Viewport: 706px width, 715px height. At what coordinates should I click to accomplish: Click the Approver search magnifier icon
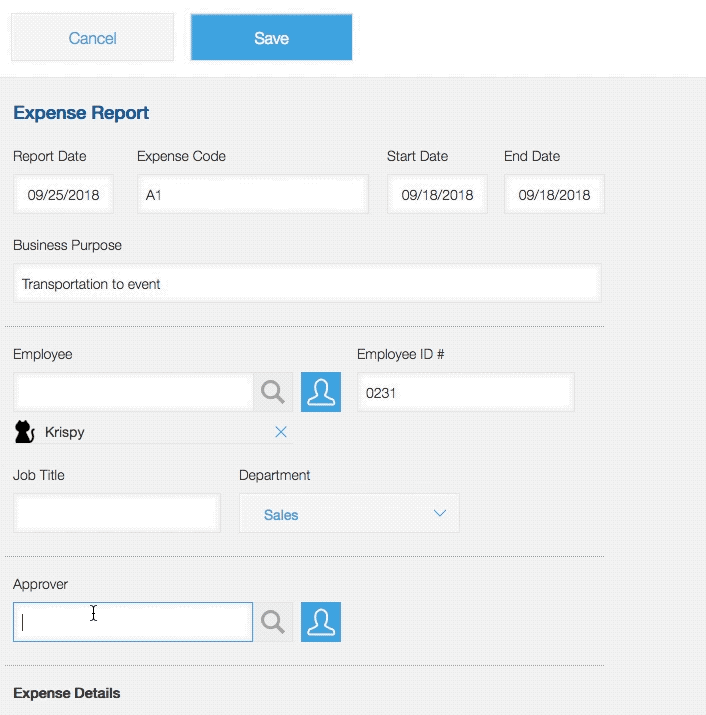point(272,622)
